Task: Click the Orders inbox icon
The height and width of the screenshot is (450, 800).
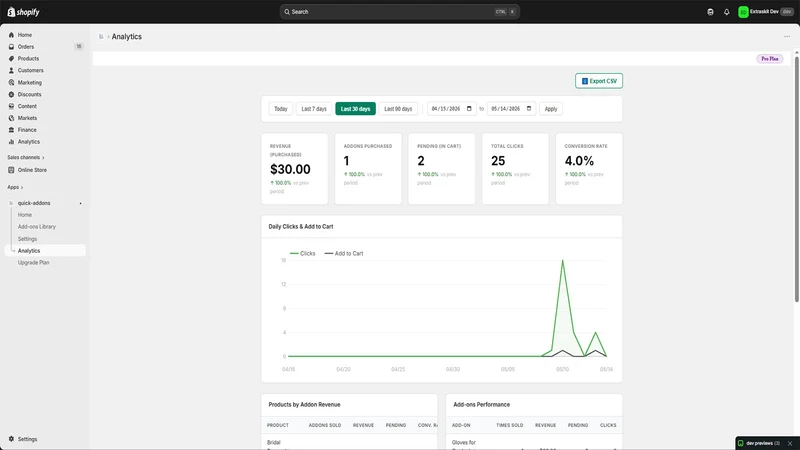Action: 11,46
